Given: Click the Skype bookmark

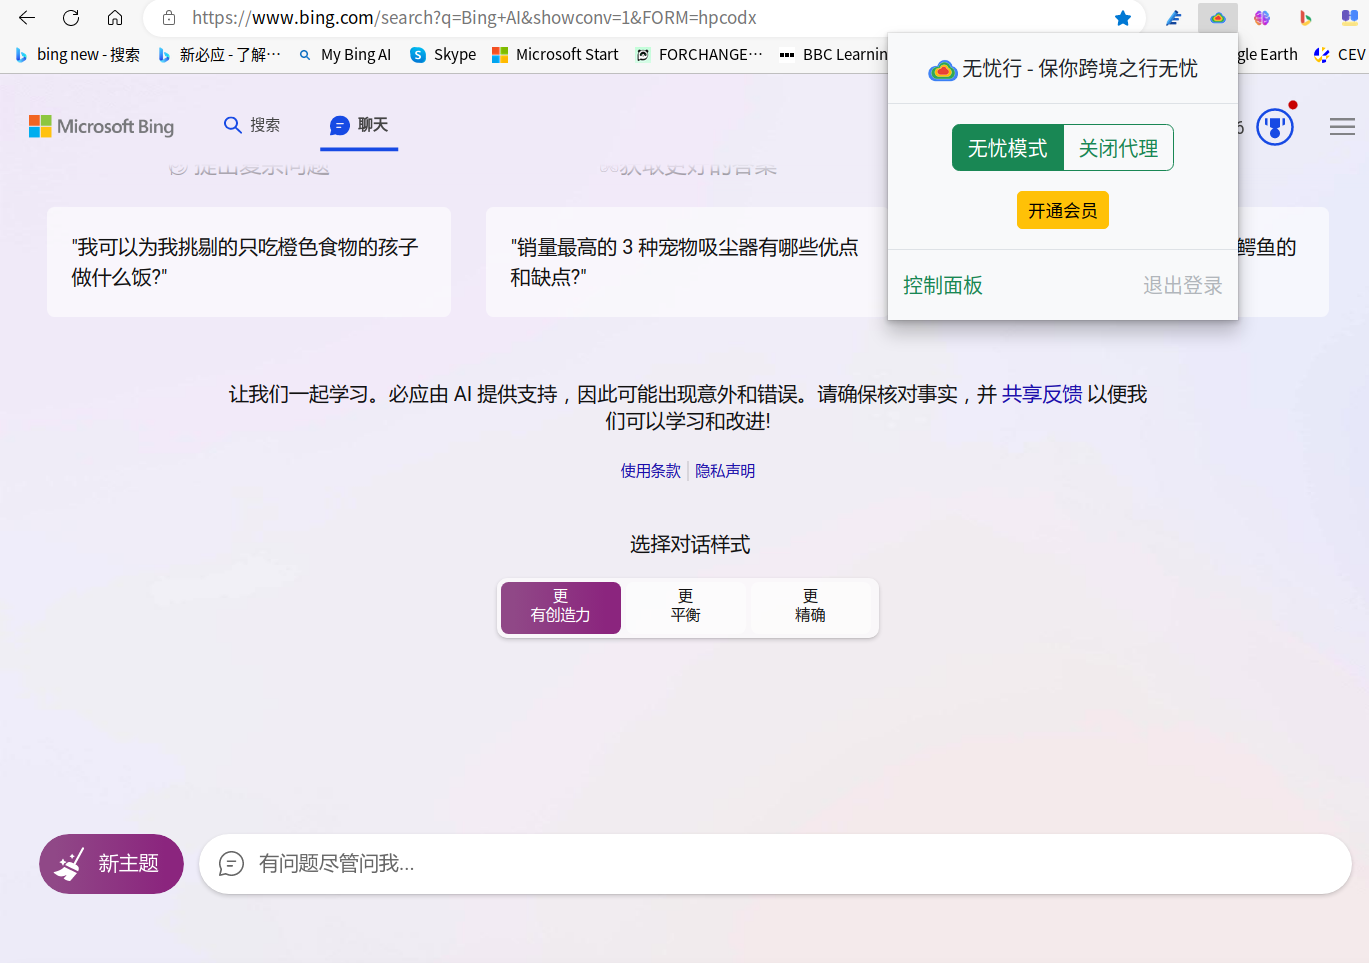Looking at the screenshot, I should (x=442, y=55).
